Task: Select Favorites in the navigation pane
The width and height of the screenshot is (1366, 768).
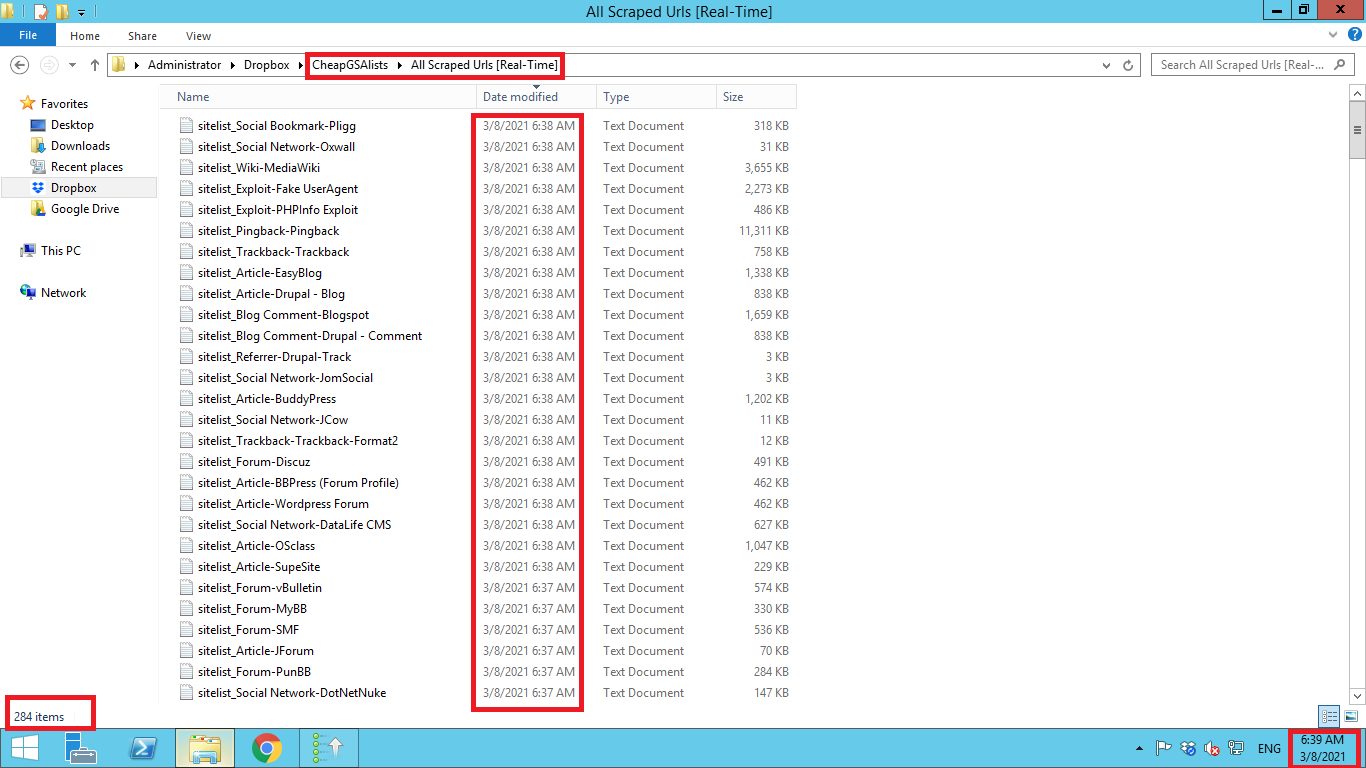Action: click(64, 104)
